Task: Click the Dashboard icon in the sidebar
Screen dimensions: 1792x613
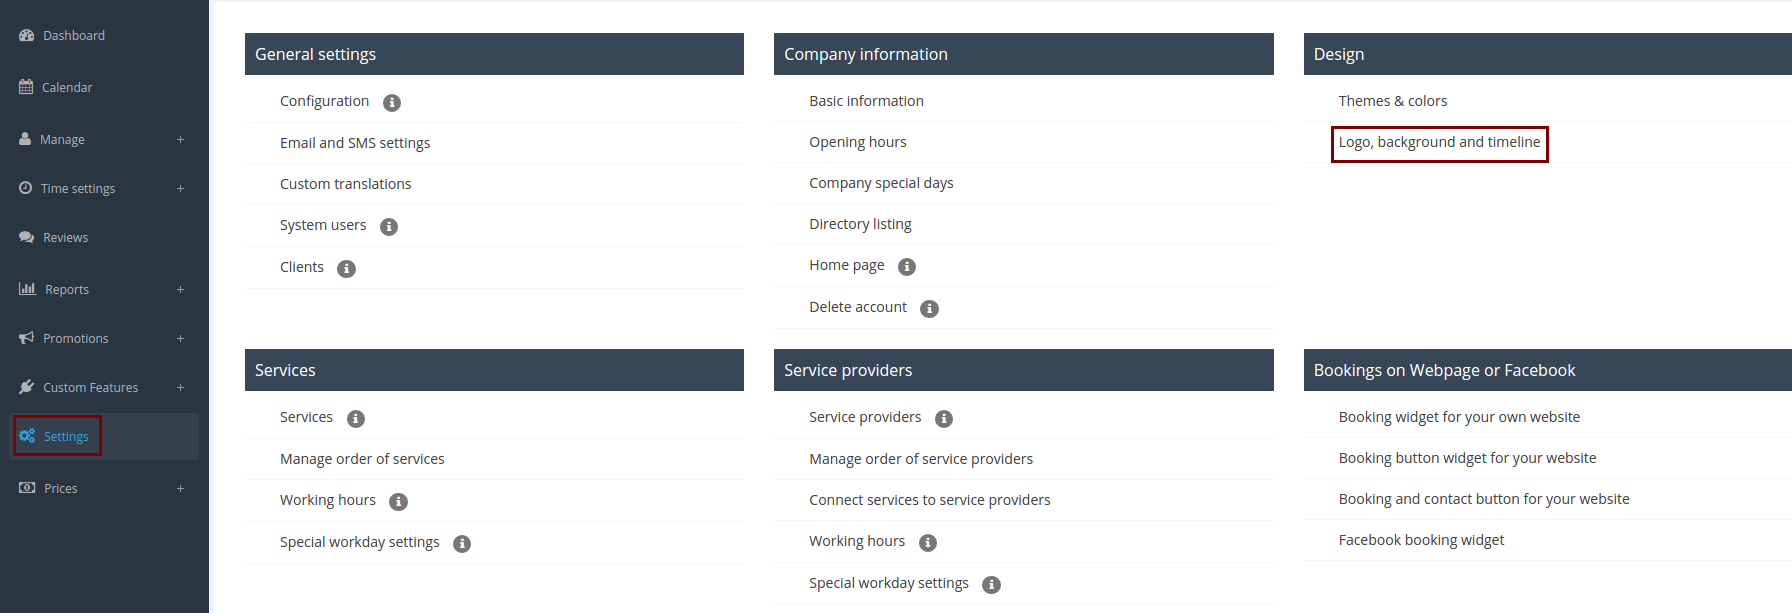Action: tap(27, 35)
